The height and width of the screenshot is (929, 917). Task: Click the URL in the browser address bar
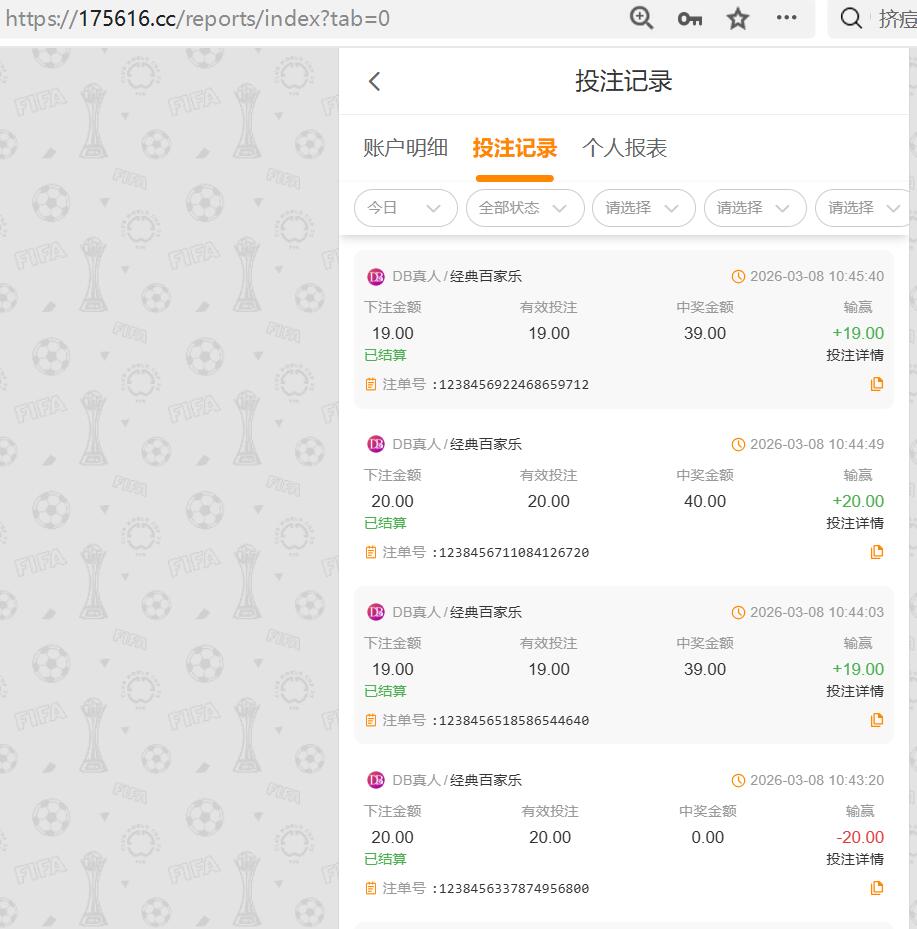click(200, 18)
